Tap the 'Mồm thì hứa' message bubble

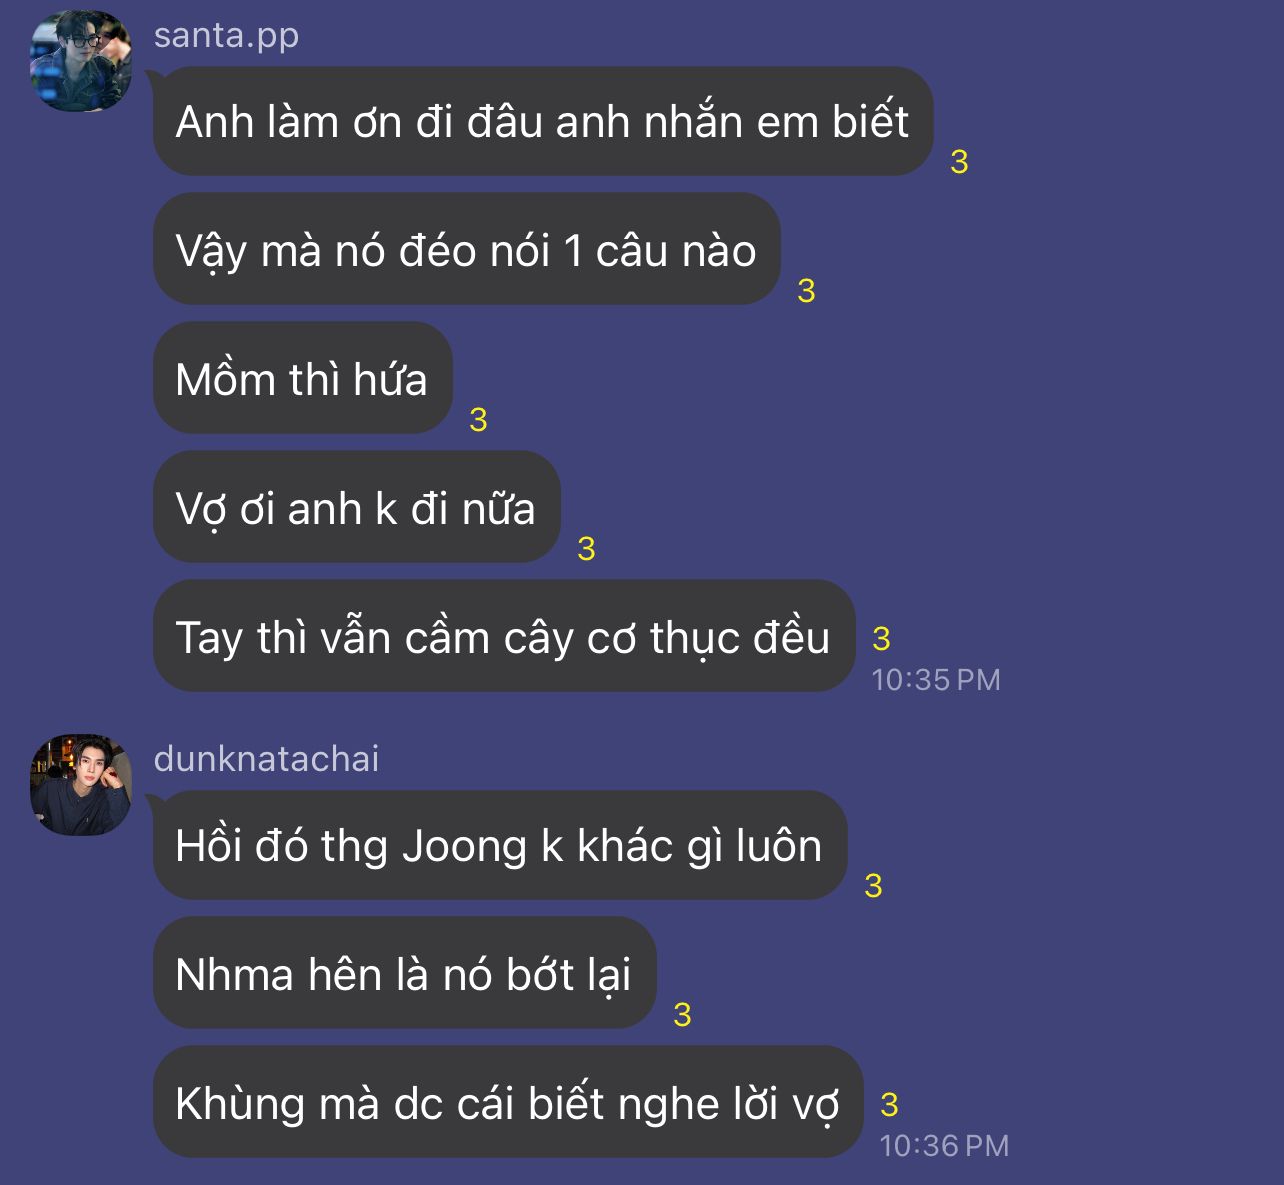click(302, 378)
